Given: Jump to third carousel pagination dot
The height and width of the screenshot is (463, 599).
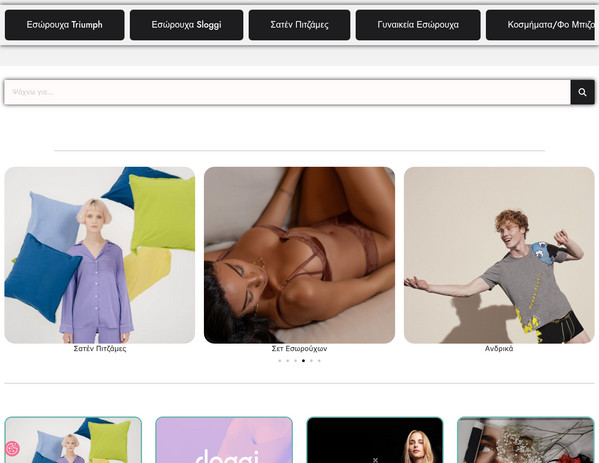Looking at the screenshot, I should pyautogui.click(x=295, y=361).
